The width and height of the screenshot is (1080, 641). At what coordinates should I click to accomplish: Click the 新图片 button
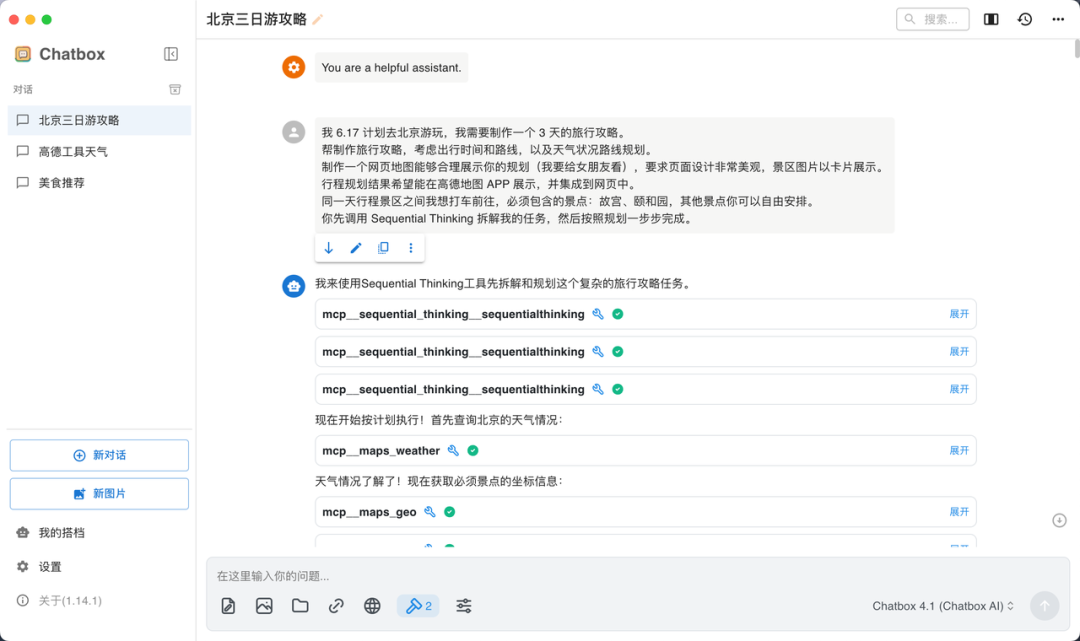pos(98,493)
